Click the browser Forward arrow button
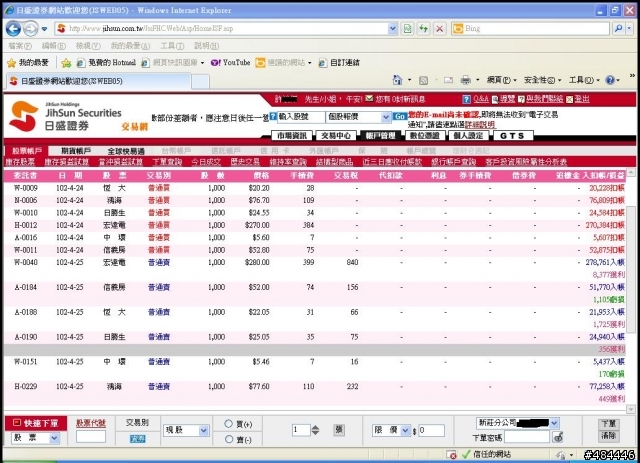 click(30, 29)
